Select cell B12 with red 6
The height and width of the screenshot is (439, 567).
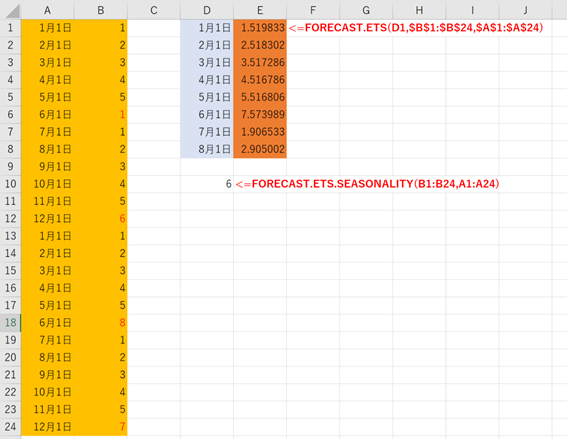(x=101, y=218)
